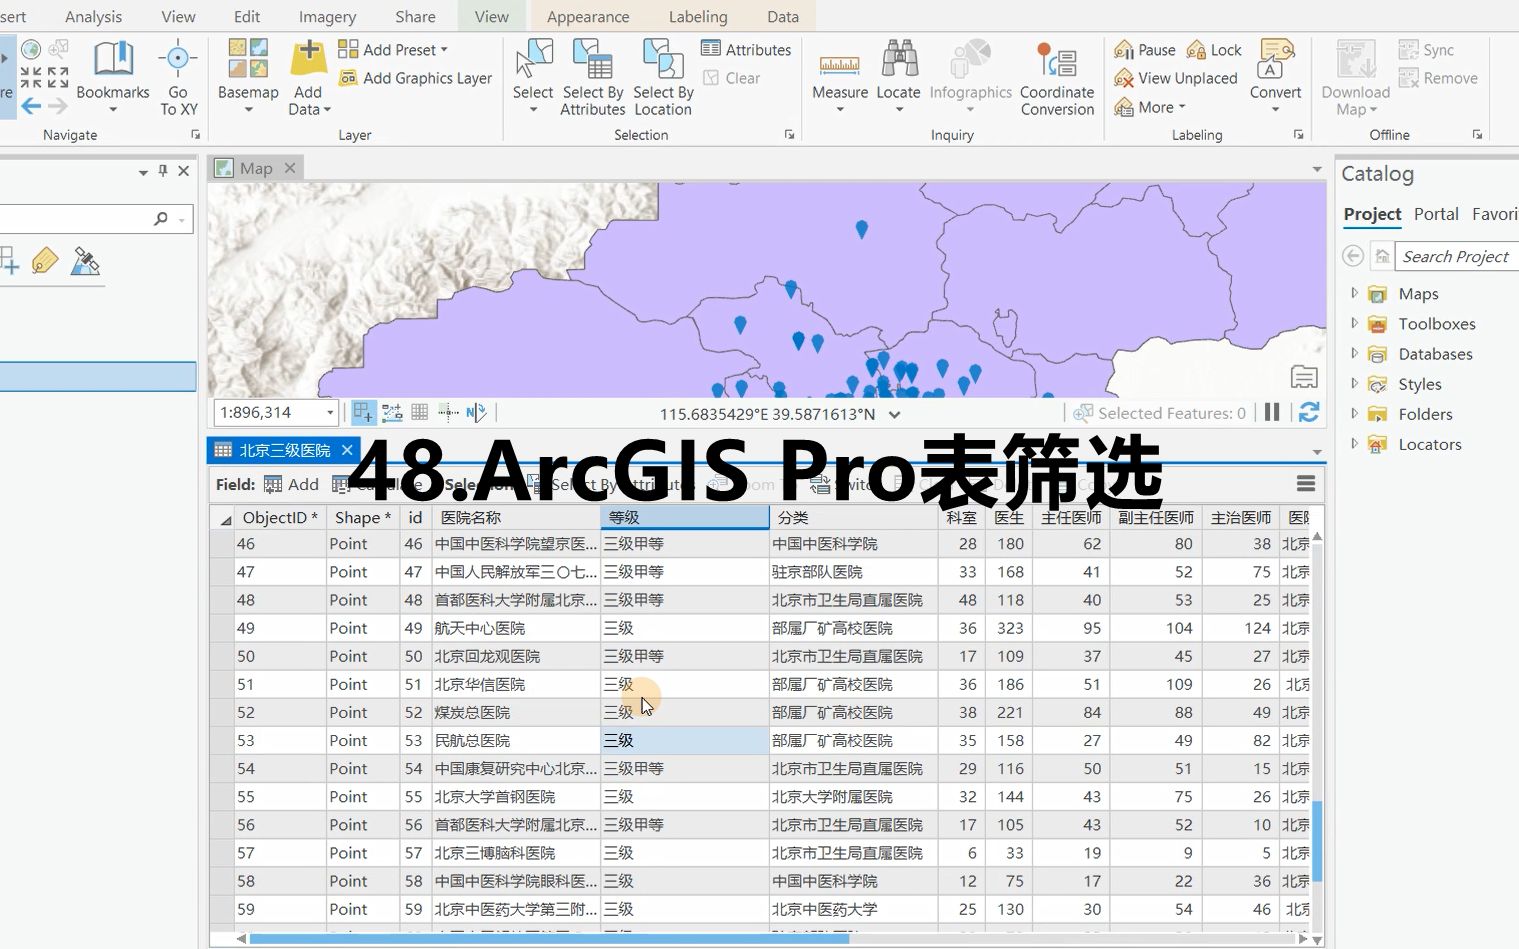Open the Analysis ribbon tab
Screen dimensions: 1519x949
93,16
